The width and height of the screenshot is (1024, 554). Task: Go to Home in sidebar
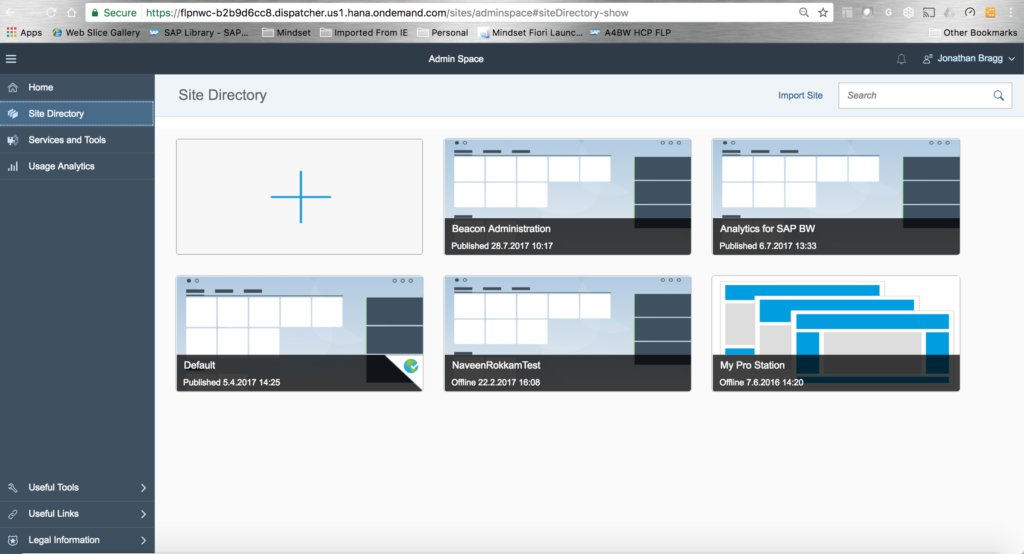click(77, 87)
